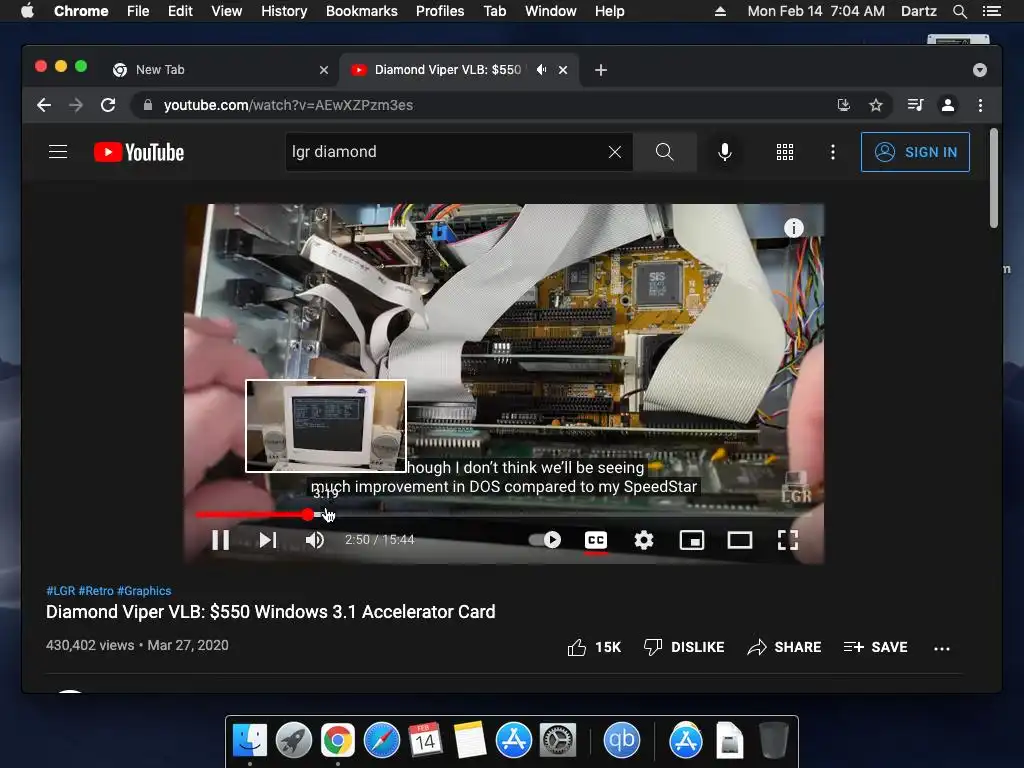The height and width of the screenshot is (768, 1024).
Task: Click the address bar URL
Action: click(x=288, y=105)
